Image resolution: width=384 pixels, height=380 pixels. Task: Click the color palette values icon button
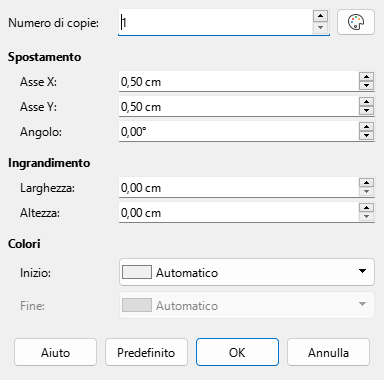356,22
